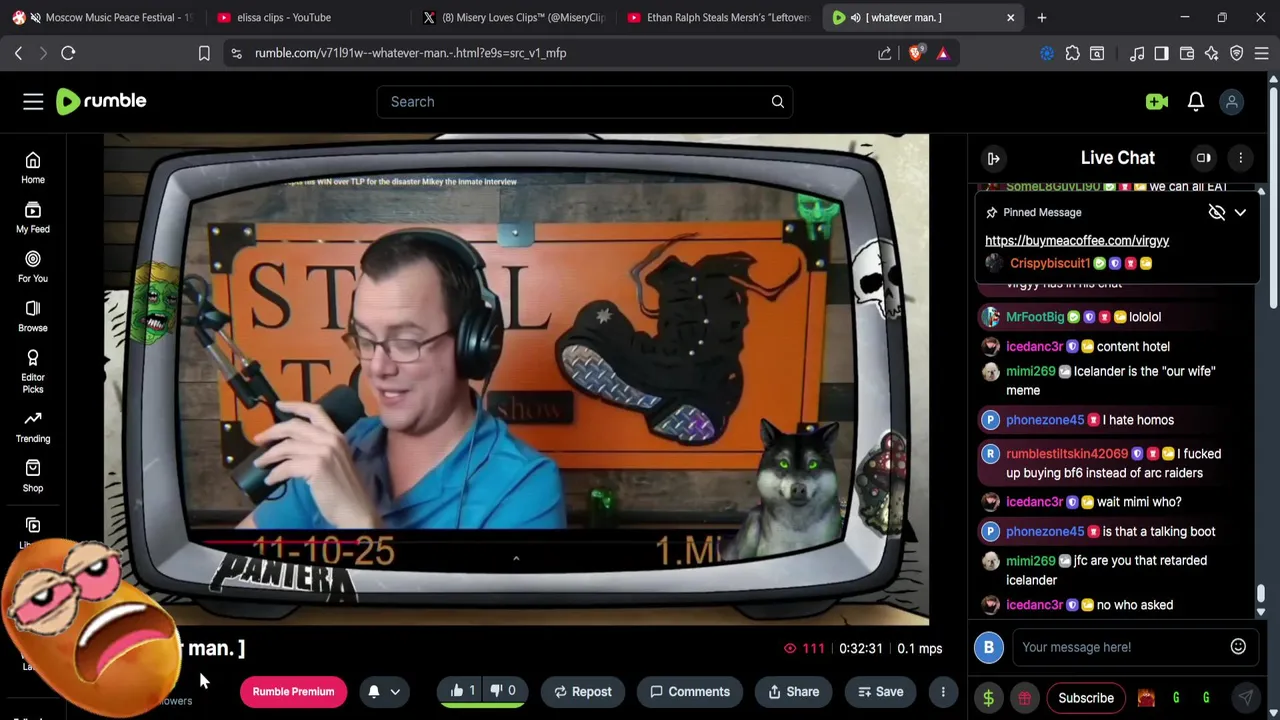1280x720 pixels.
Task: Toggle the channel notification bell
Action: (x=373, y=691)
